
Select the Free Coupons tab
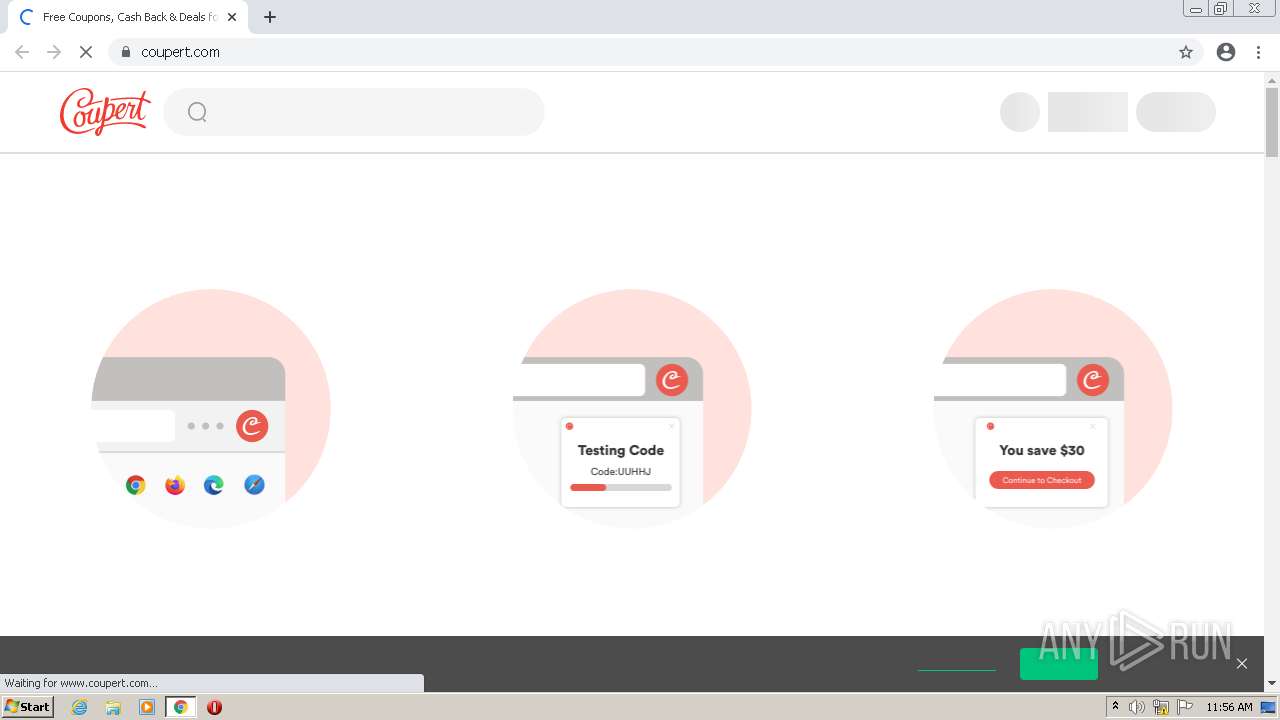tap(126, 17)
